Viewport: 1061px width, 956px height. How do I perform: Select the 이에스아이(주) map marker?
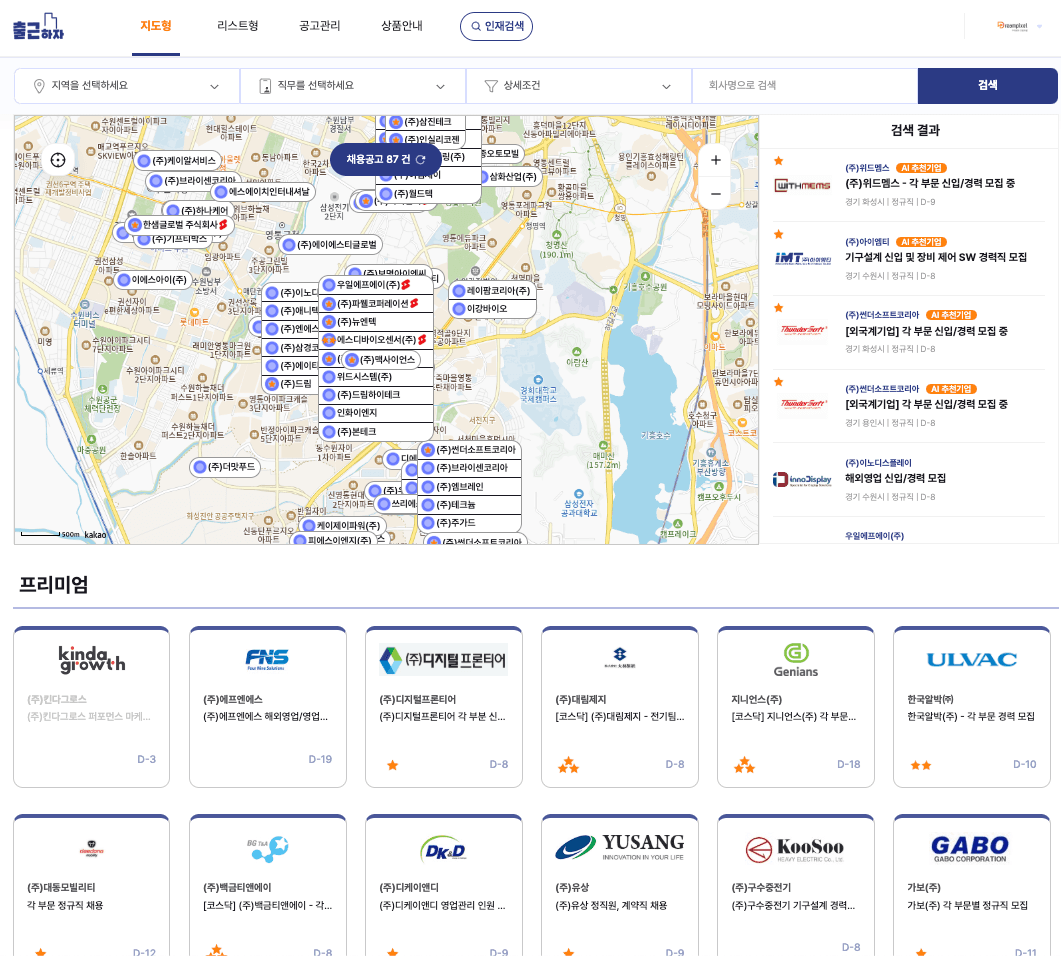point(154,280)
